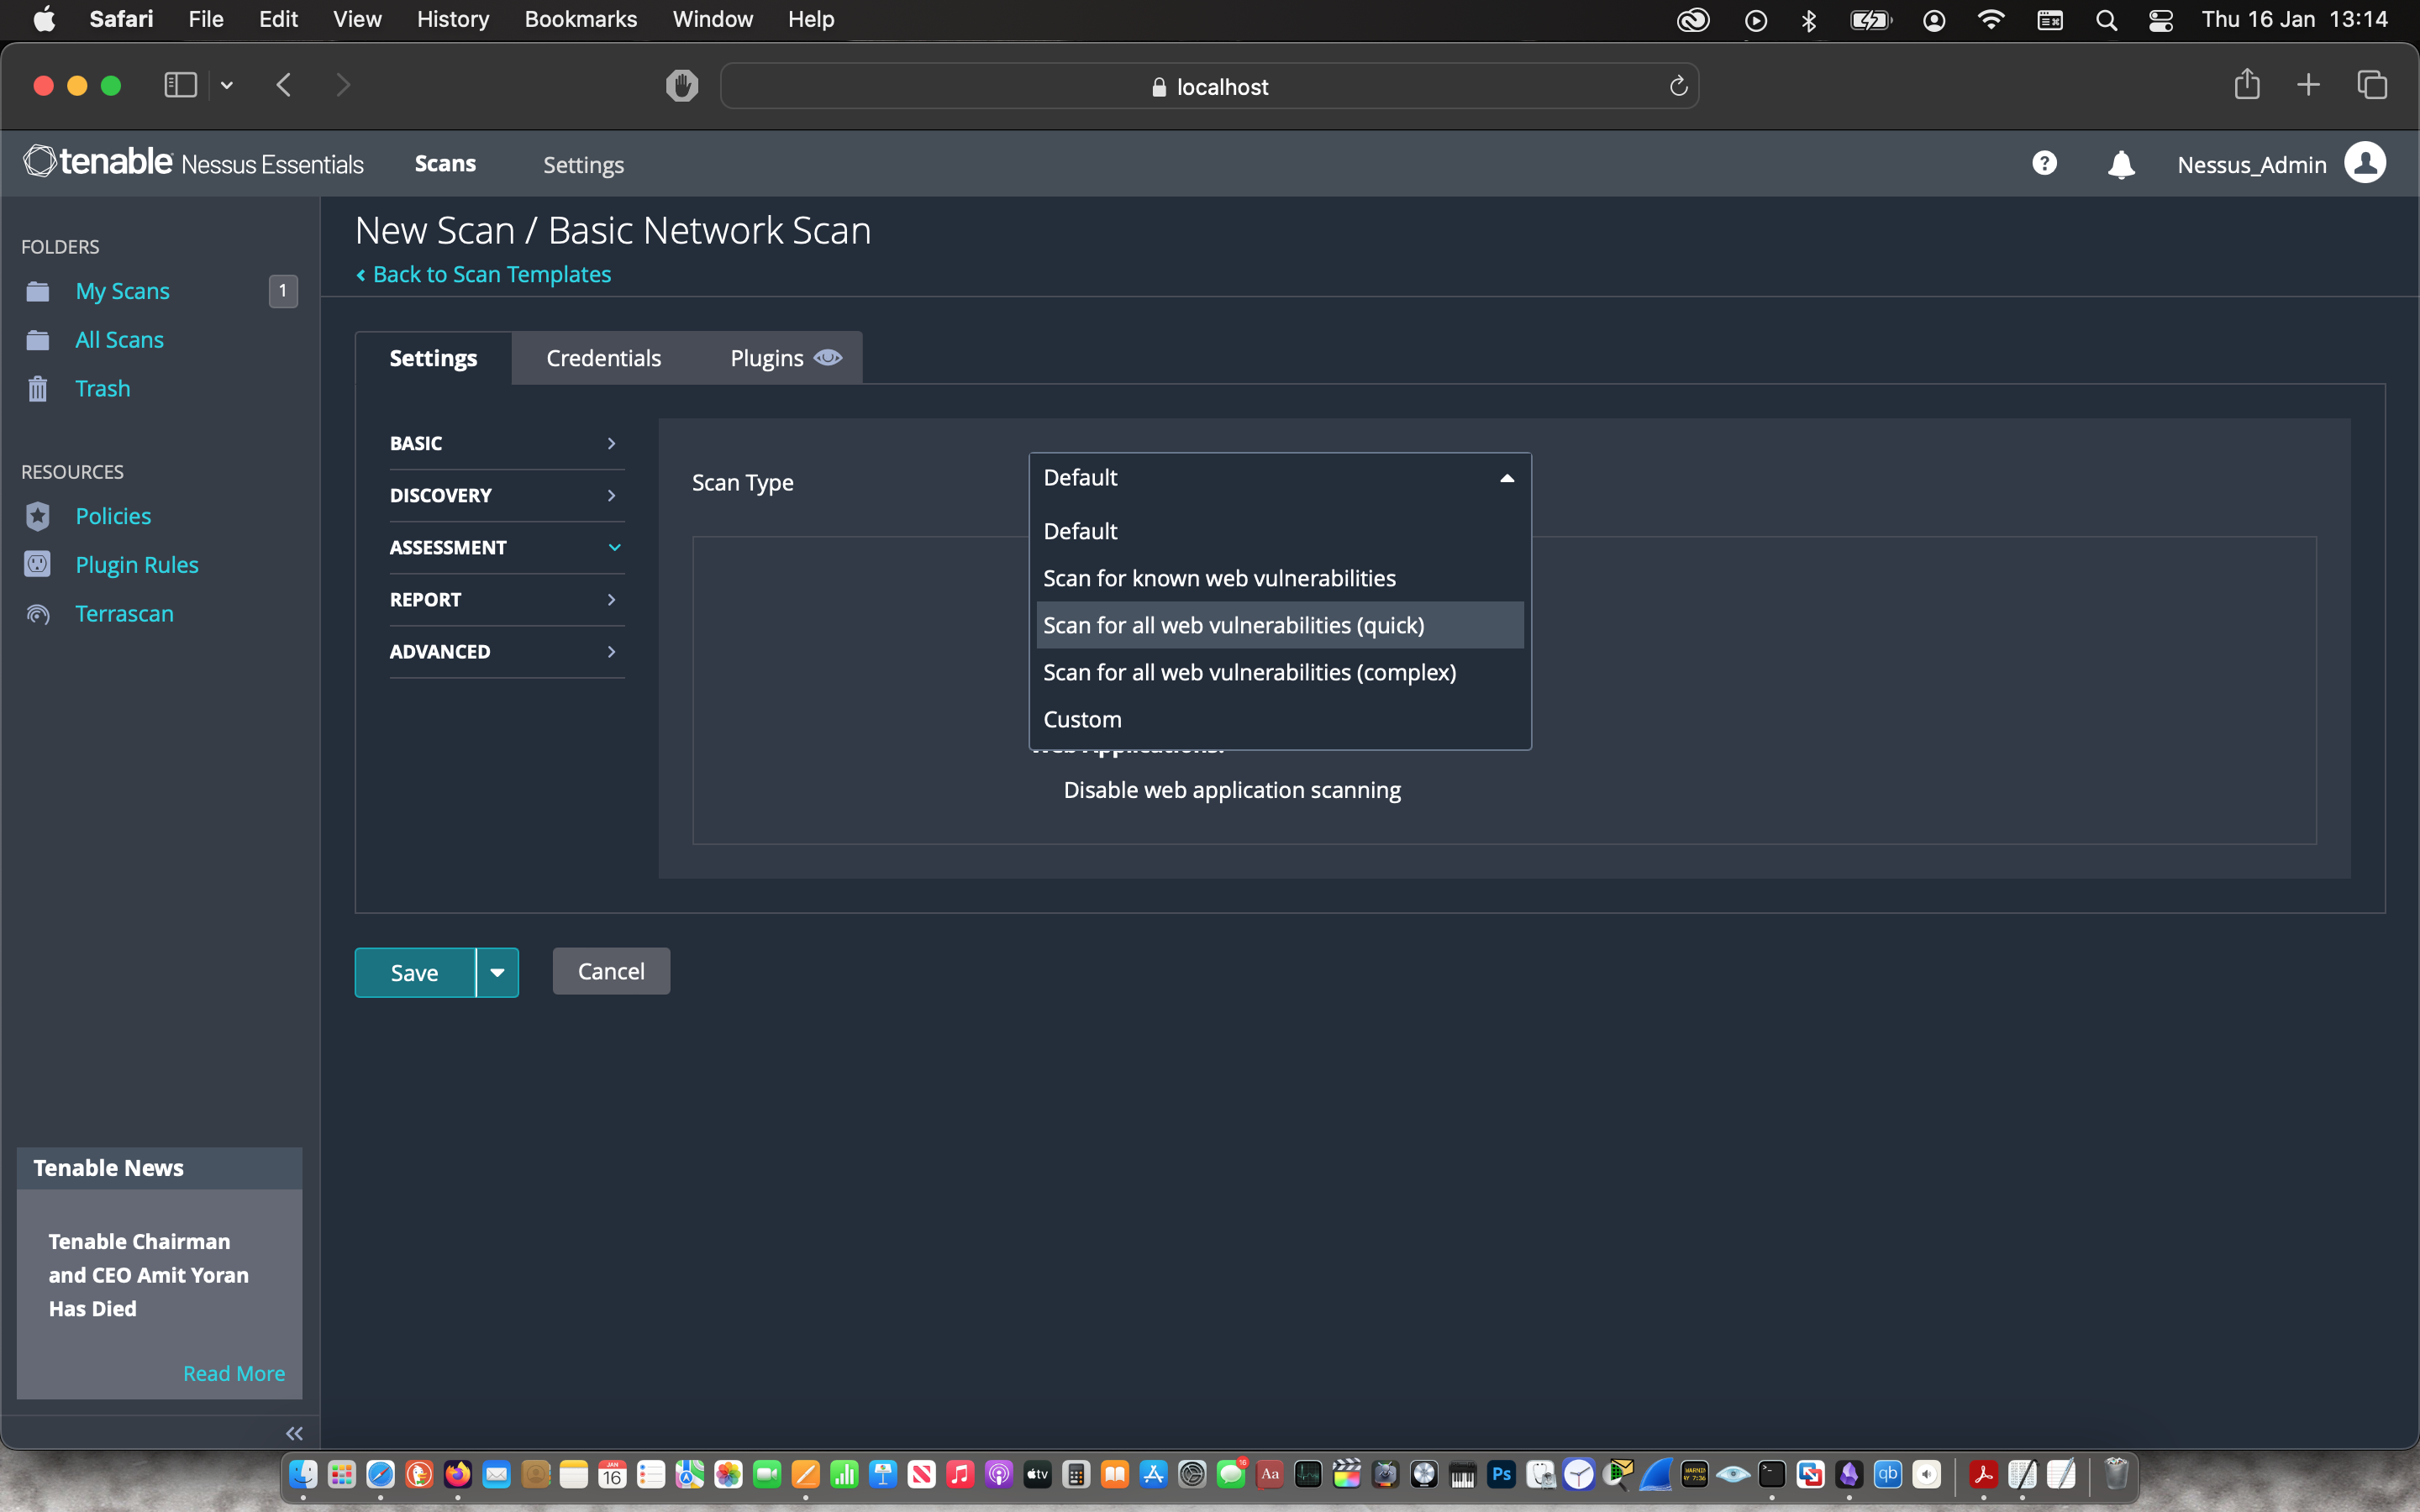This screenshot has height=1512, width=2420.
Task: Collapse the Scan Type dropdown arrow
Action: [x=1506, y=478]
